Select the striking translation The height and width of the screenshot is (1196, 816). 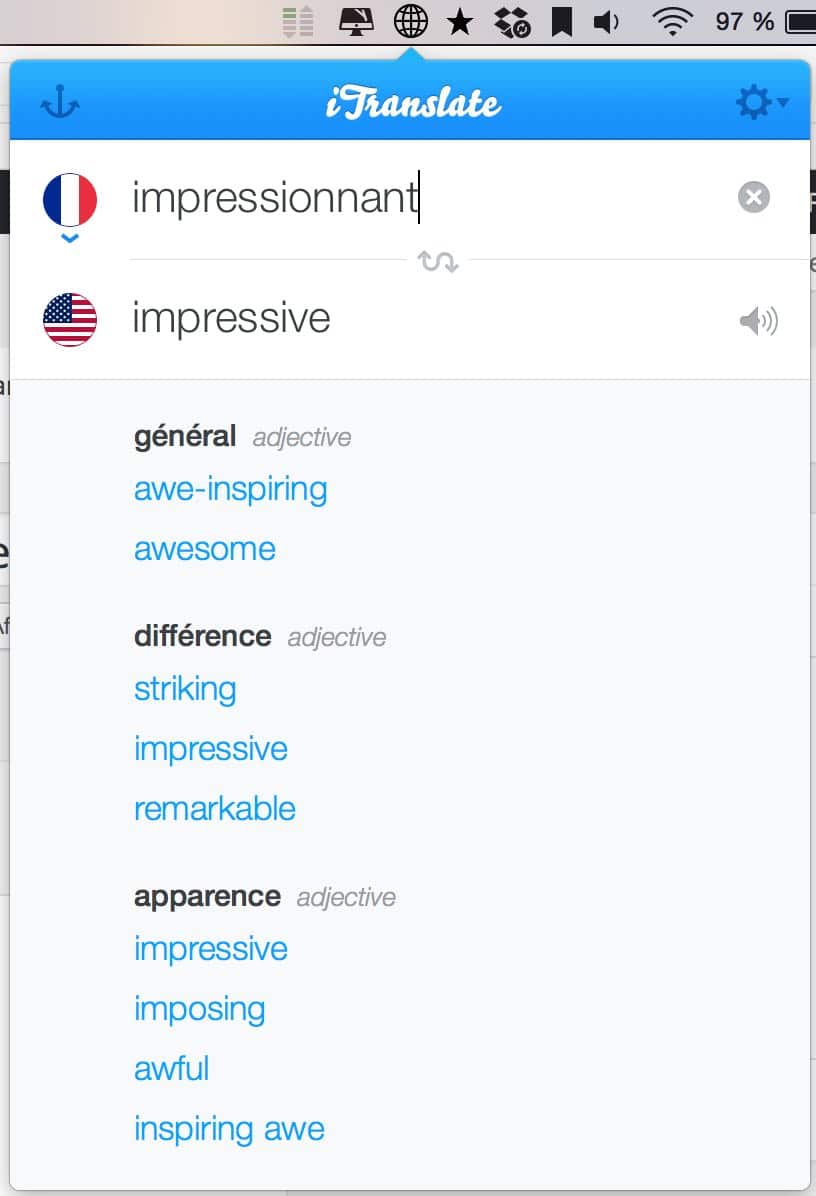(x=185, y=690)
